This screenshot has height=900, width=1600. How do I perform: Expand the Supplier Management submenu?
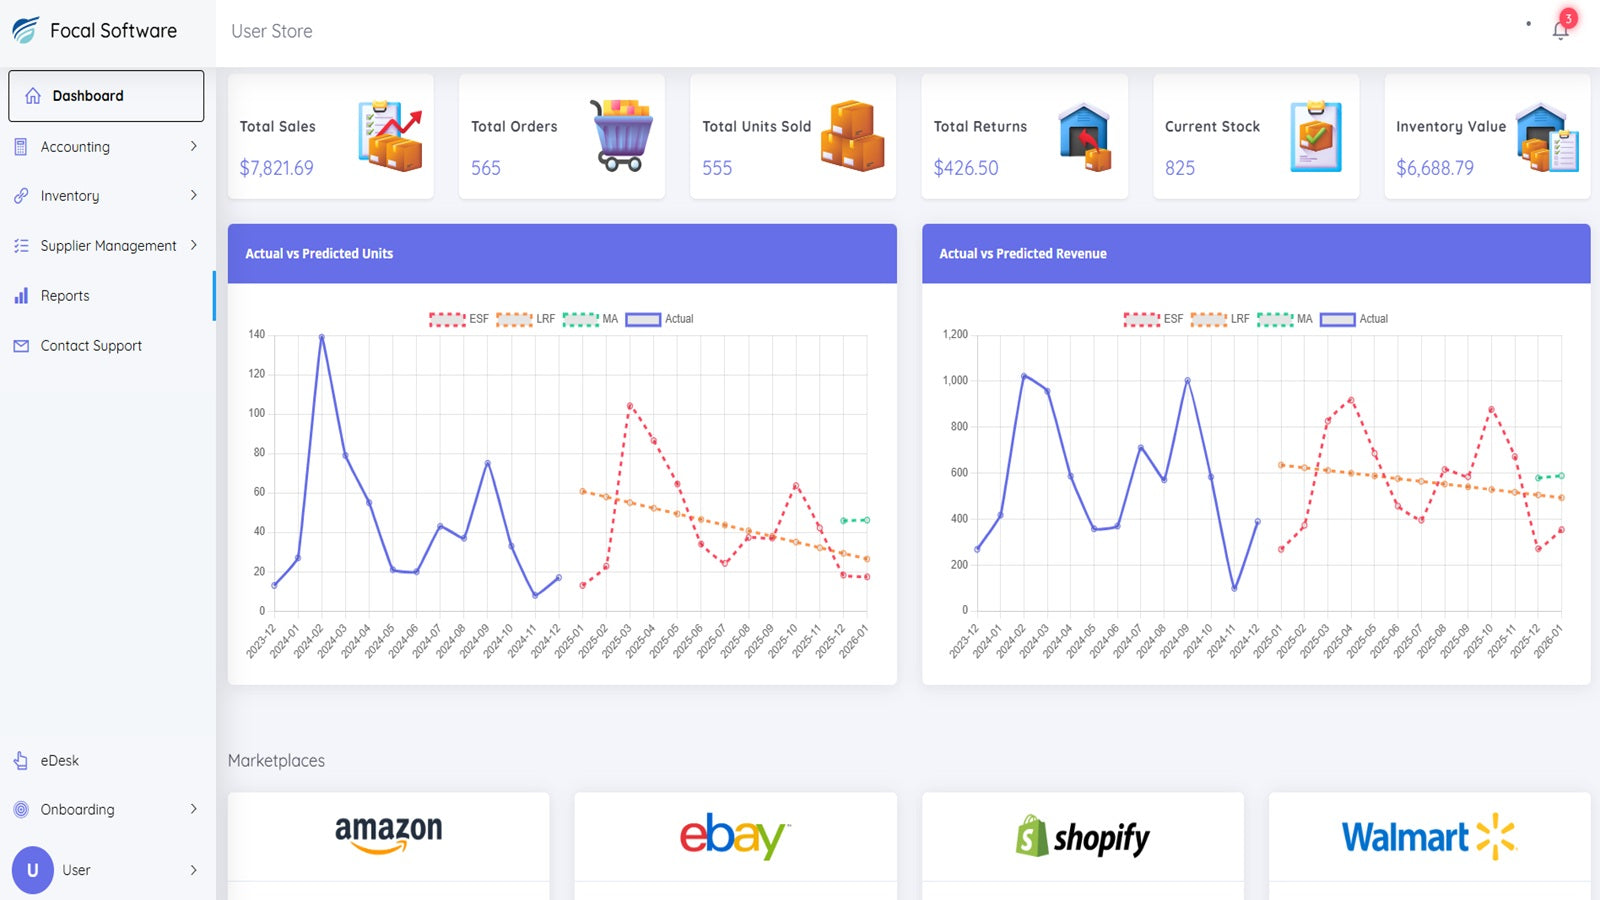coord(106,246)
